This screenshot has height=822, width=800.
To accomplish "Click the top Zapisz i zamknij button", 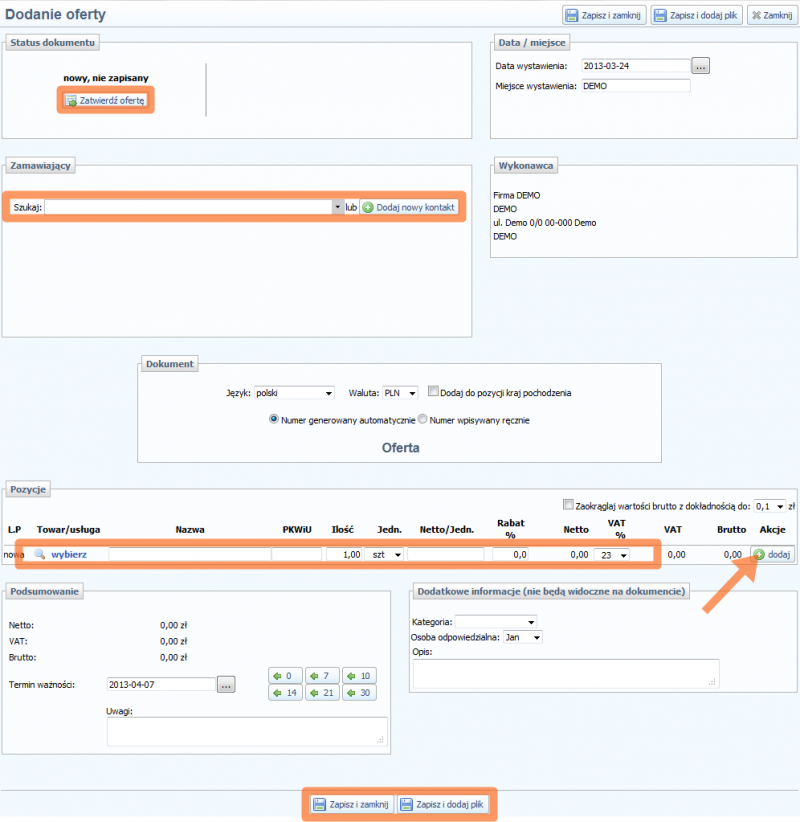I will [x=604, y=15].
